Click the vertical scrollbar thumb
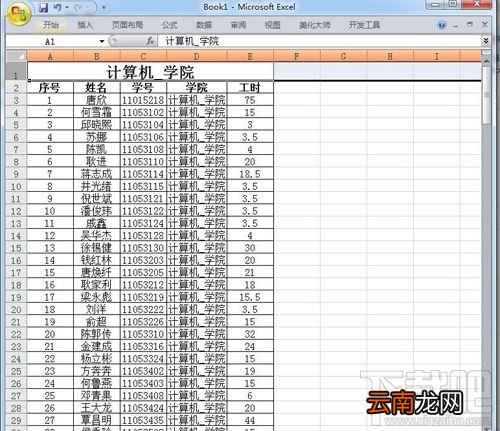Screen dimensions: 500x431 click(487, 95)
